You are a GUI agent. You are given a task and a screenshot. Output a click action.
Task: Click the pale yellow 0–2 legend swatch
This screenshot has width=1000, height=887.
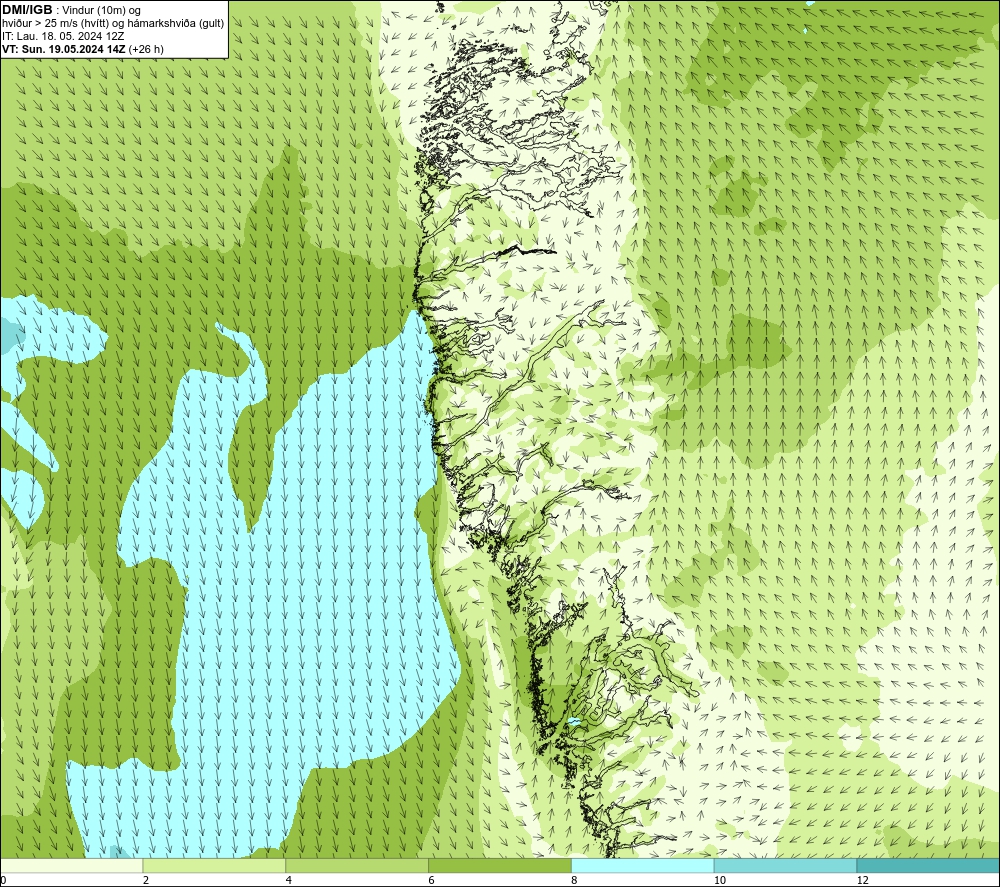point(71,866)
